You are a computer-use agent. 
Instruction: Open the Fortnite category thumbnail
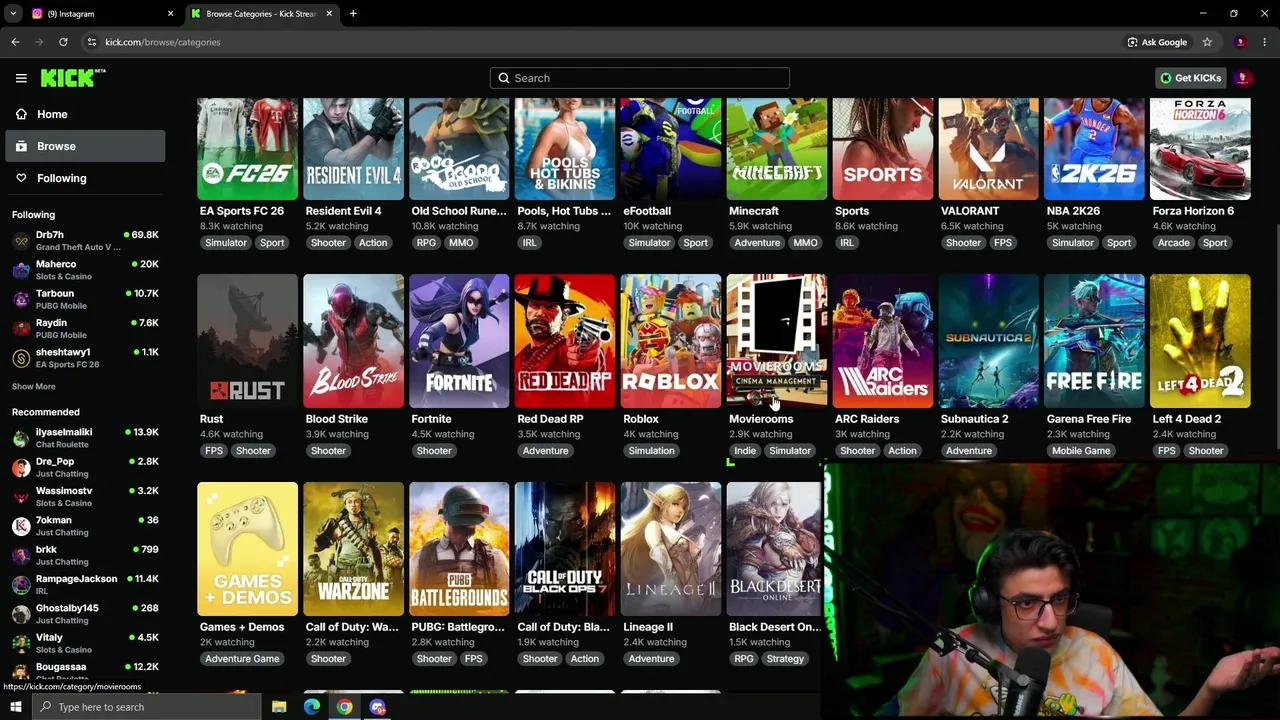click(459, 341)
